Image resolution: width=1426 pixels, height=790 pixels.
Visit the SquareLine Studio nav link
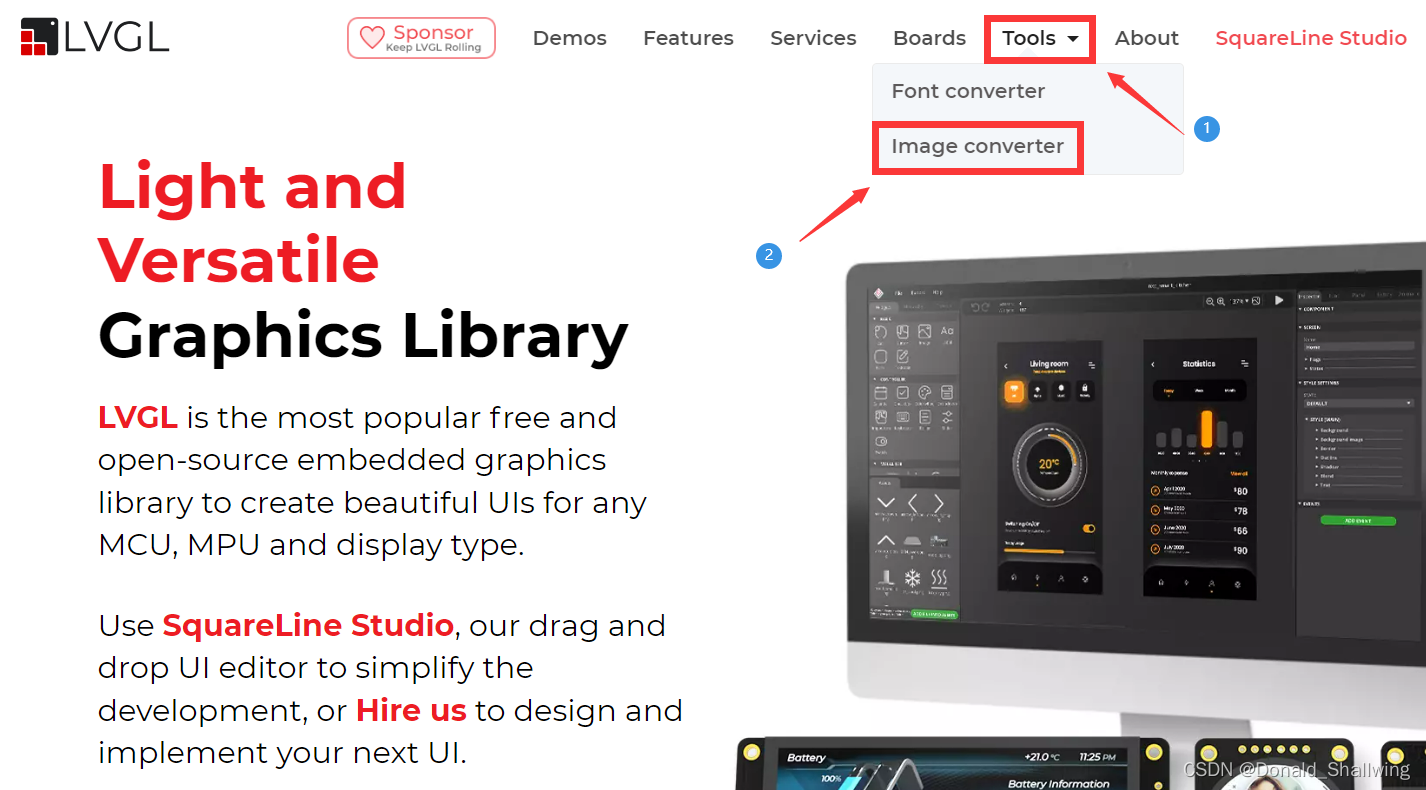tap(1311, 38)
